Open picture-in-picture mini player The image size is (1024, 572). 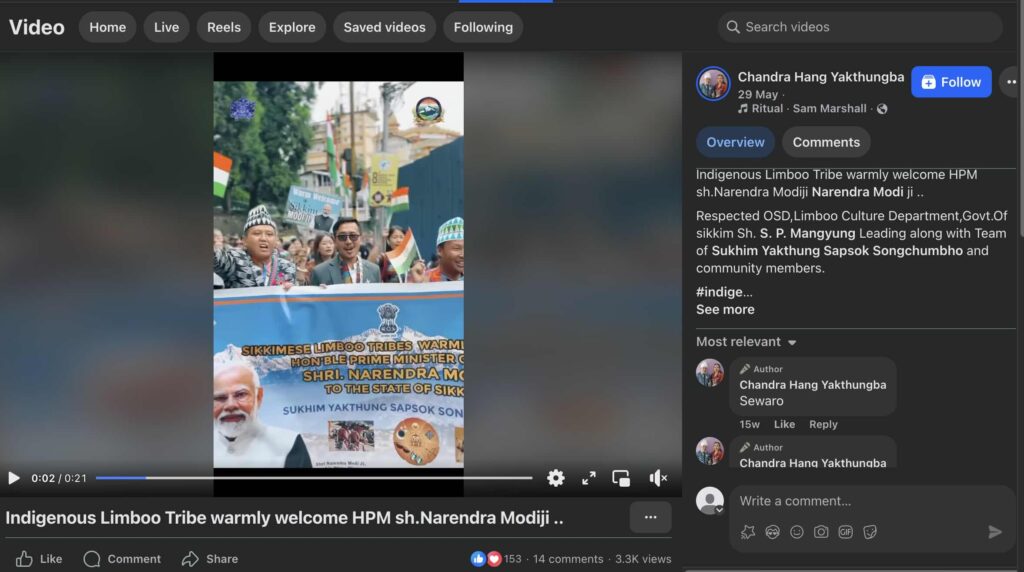pyautogui.click(x=621, y=478)
